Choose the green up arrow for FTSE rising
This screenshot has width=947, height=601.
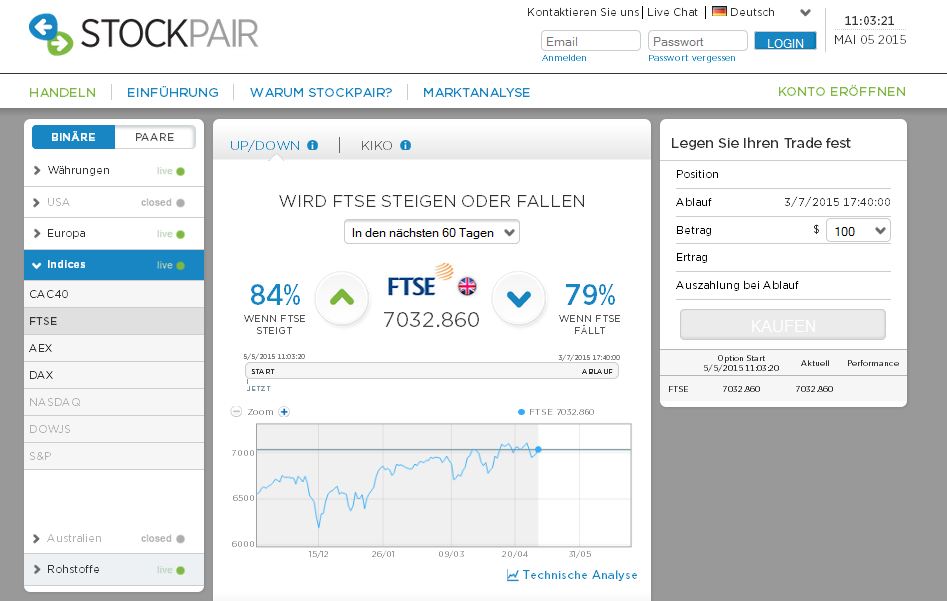(342, 298)
